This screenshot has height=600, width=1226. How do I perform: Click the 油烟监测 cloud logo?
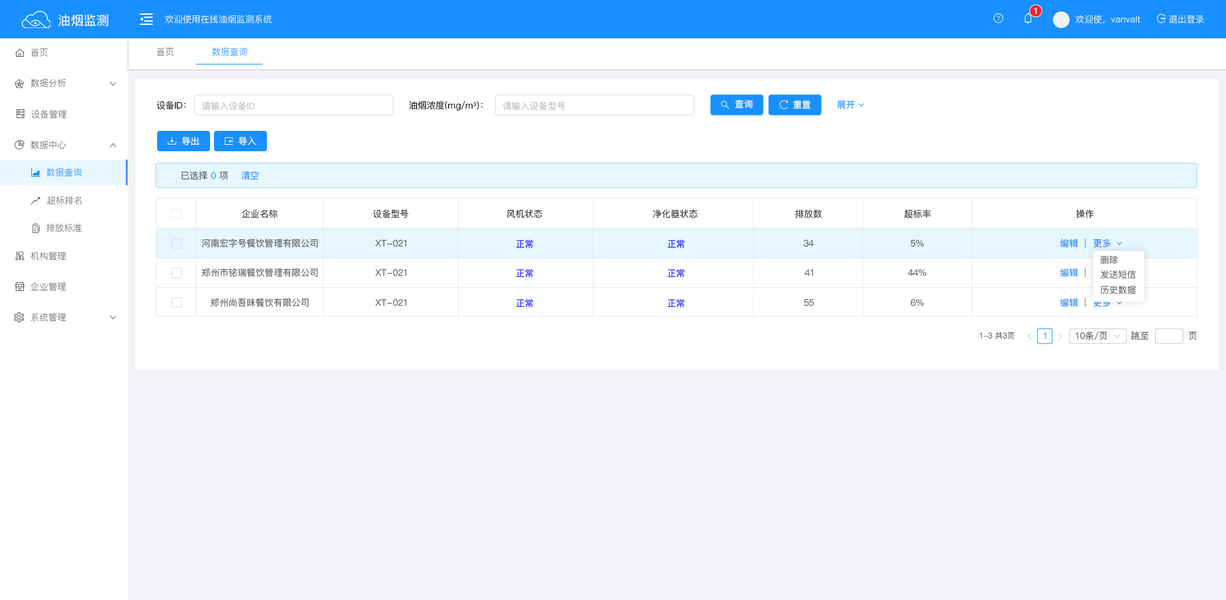click(x=36, y=19)
